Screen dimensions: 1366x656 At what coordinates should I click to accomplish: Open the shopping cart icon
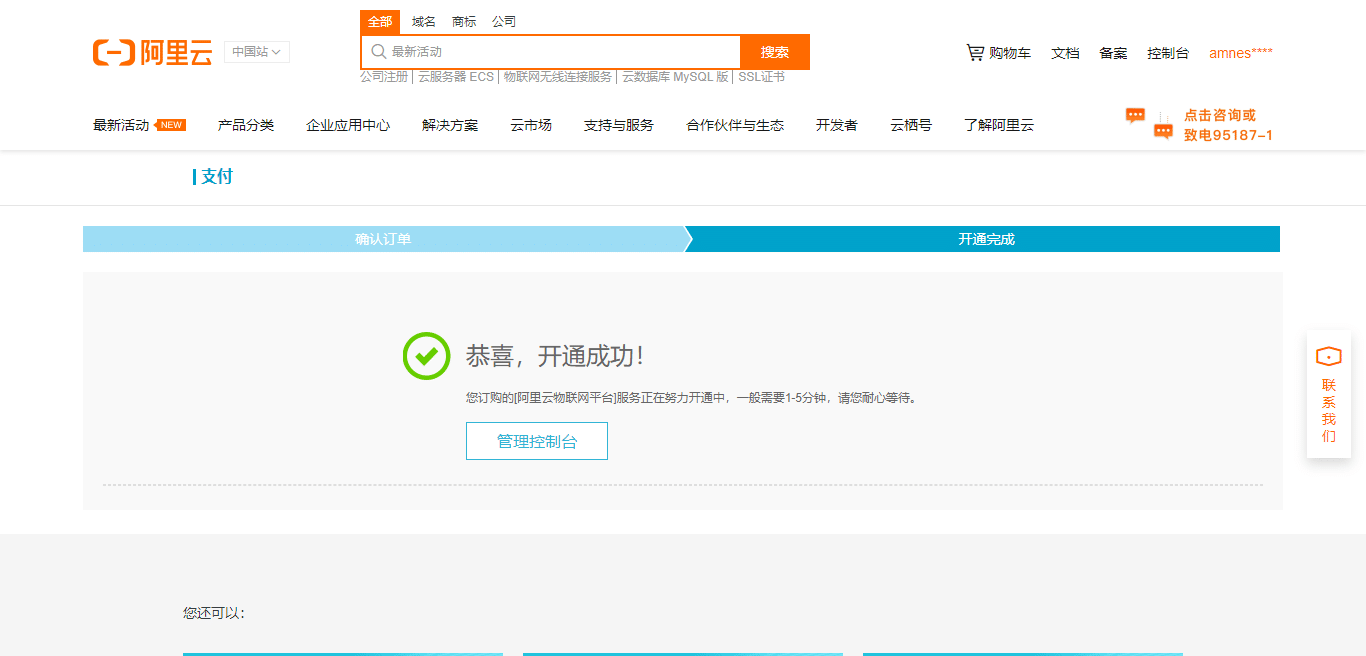pos(974,53)
